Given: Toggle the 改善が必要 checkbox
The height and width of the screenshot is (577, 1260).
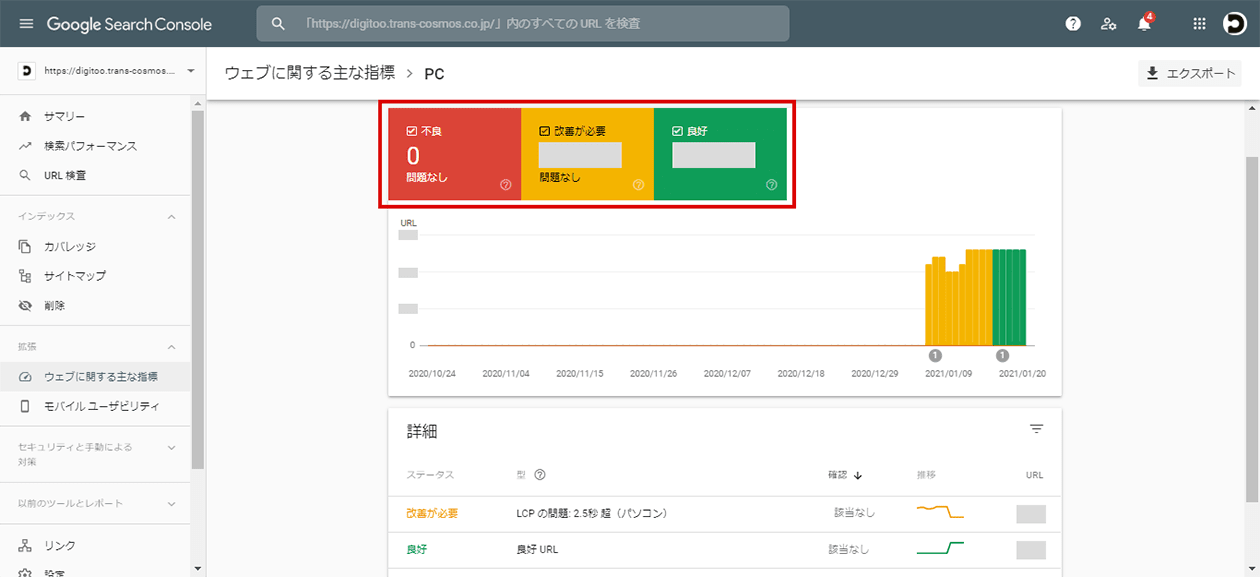Looking at the screenshot, I should [544, 131].
